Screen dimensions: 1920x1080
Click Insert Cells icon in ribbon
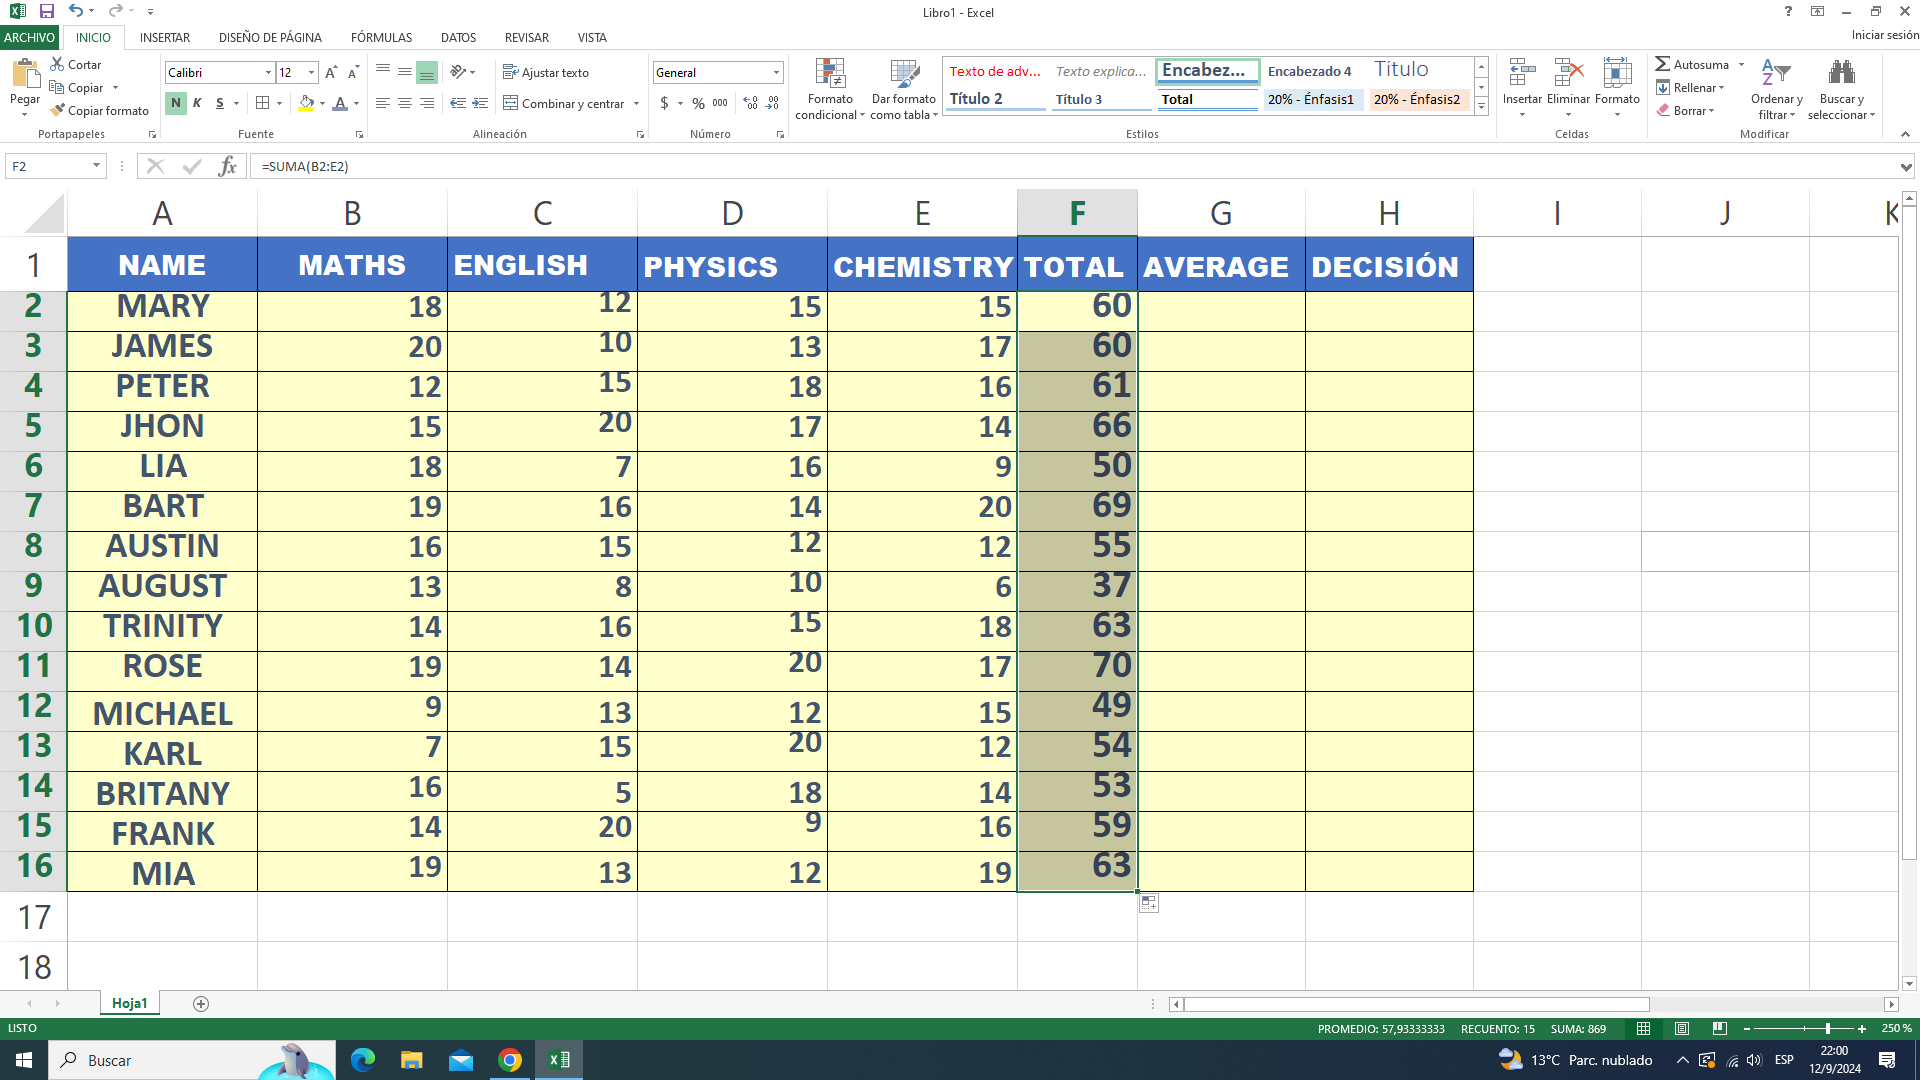point(1522,74)
